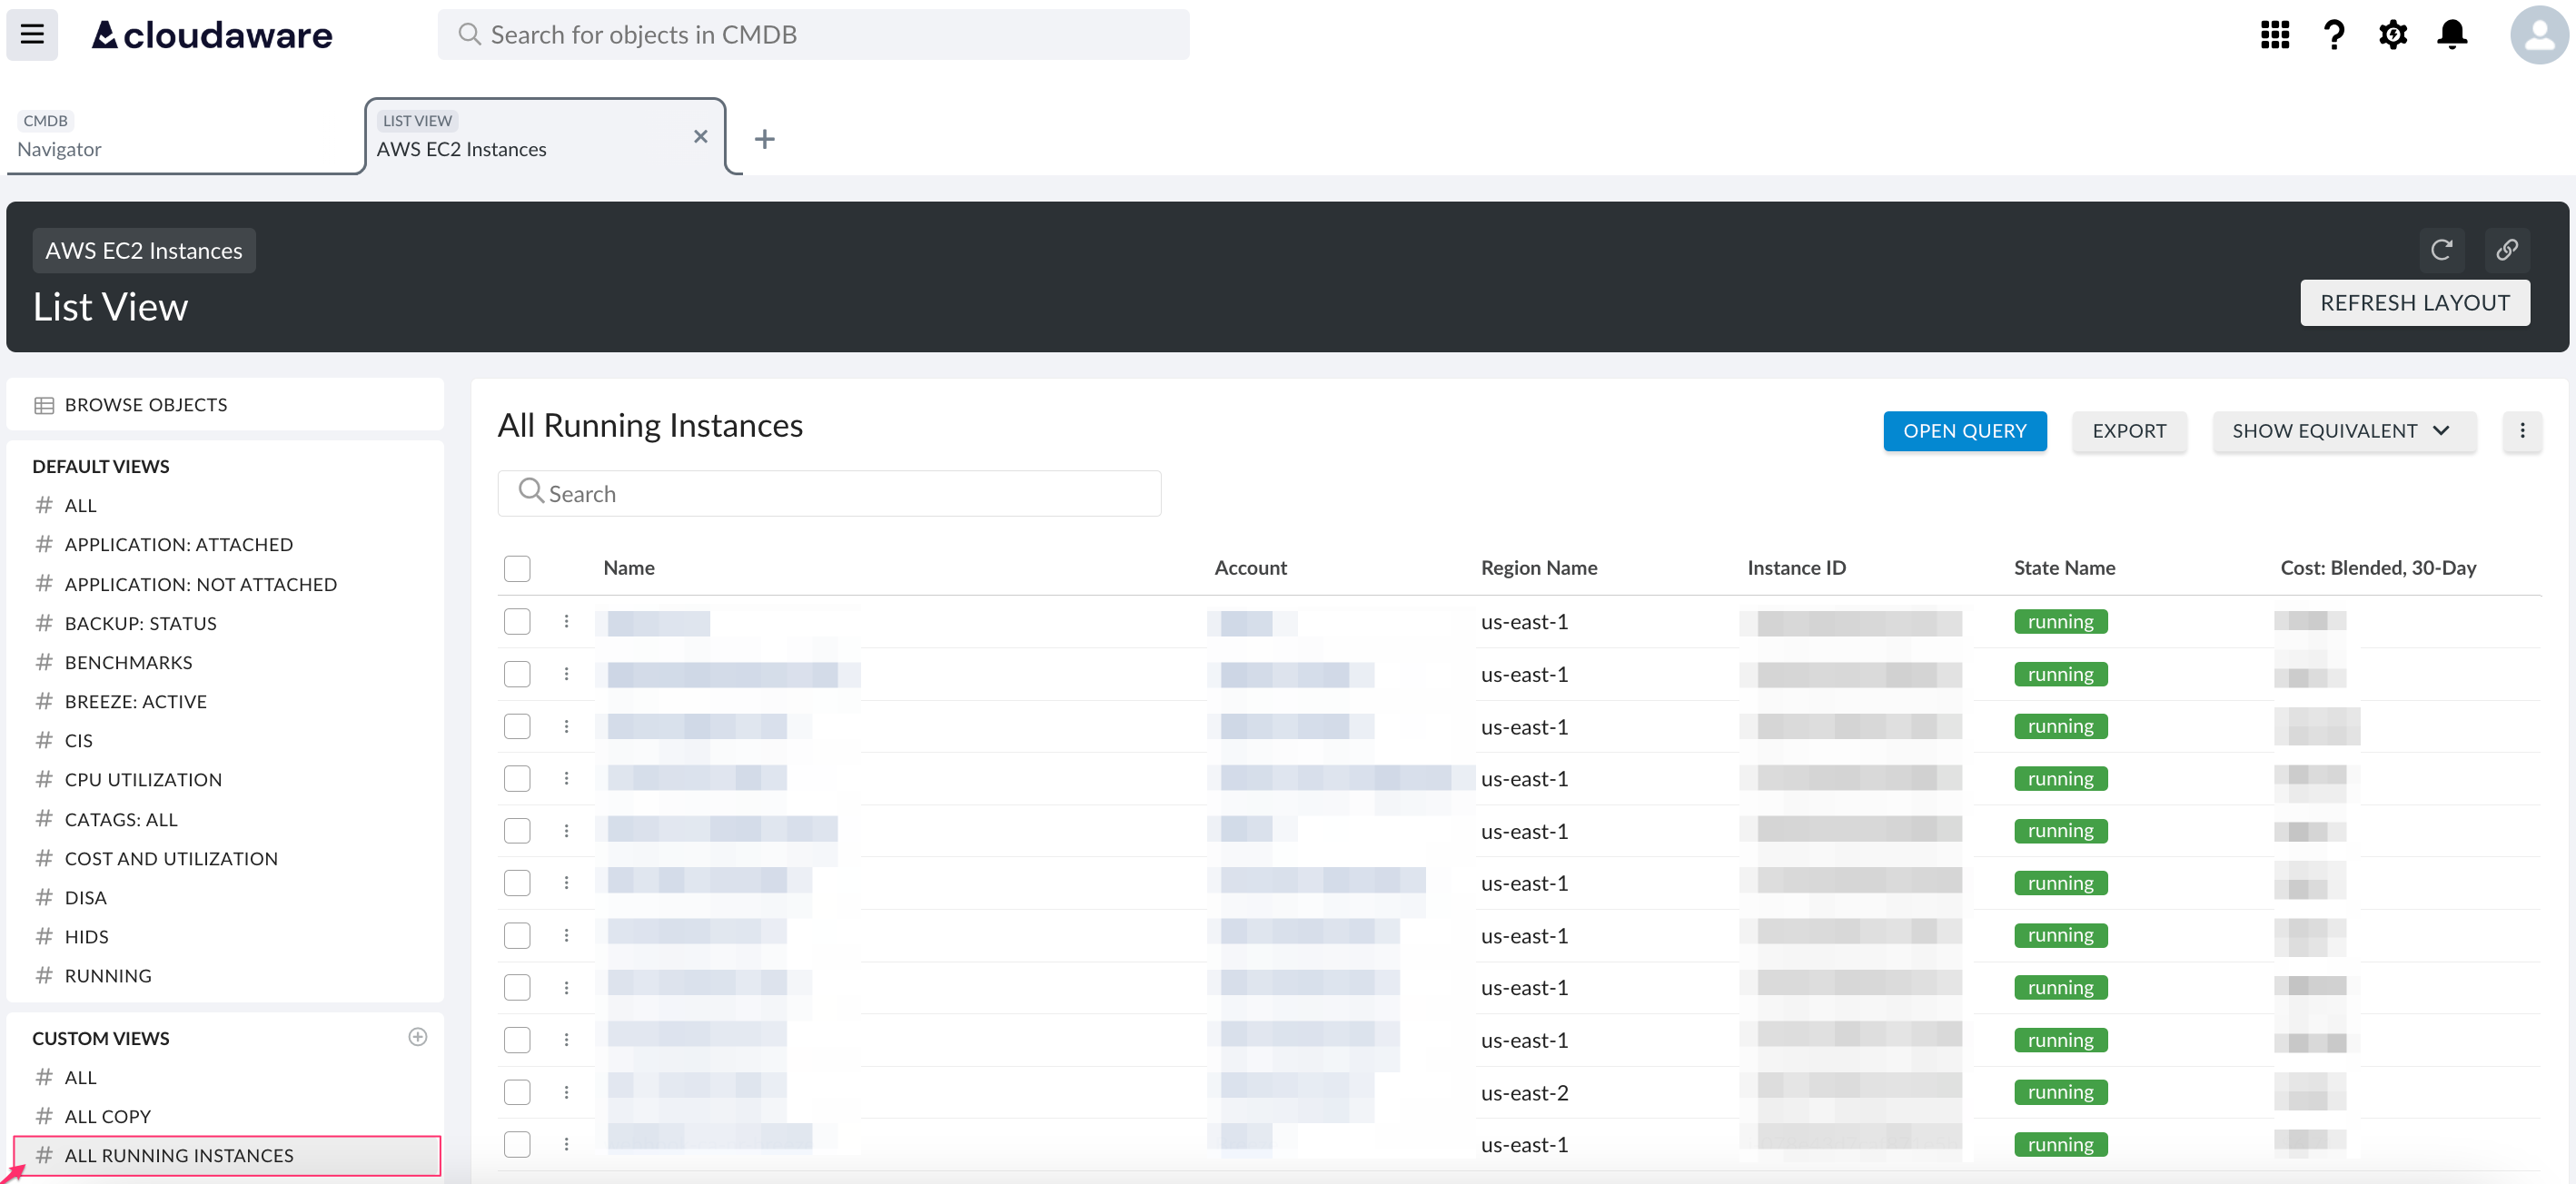Click the Open Query button
Viewport: 2576px width, 1184px height.
click(1964, 431)
